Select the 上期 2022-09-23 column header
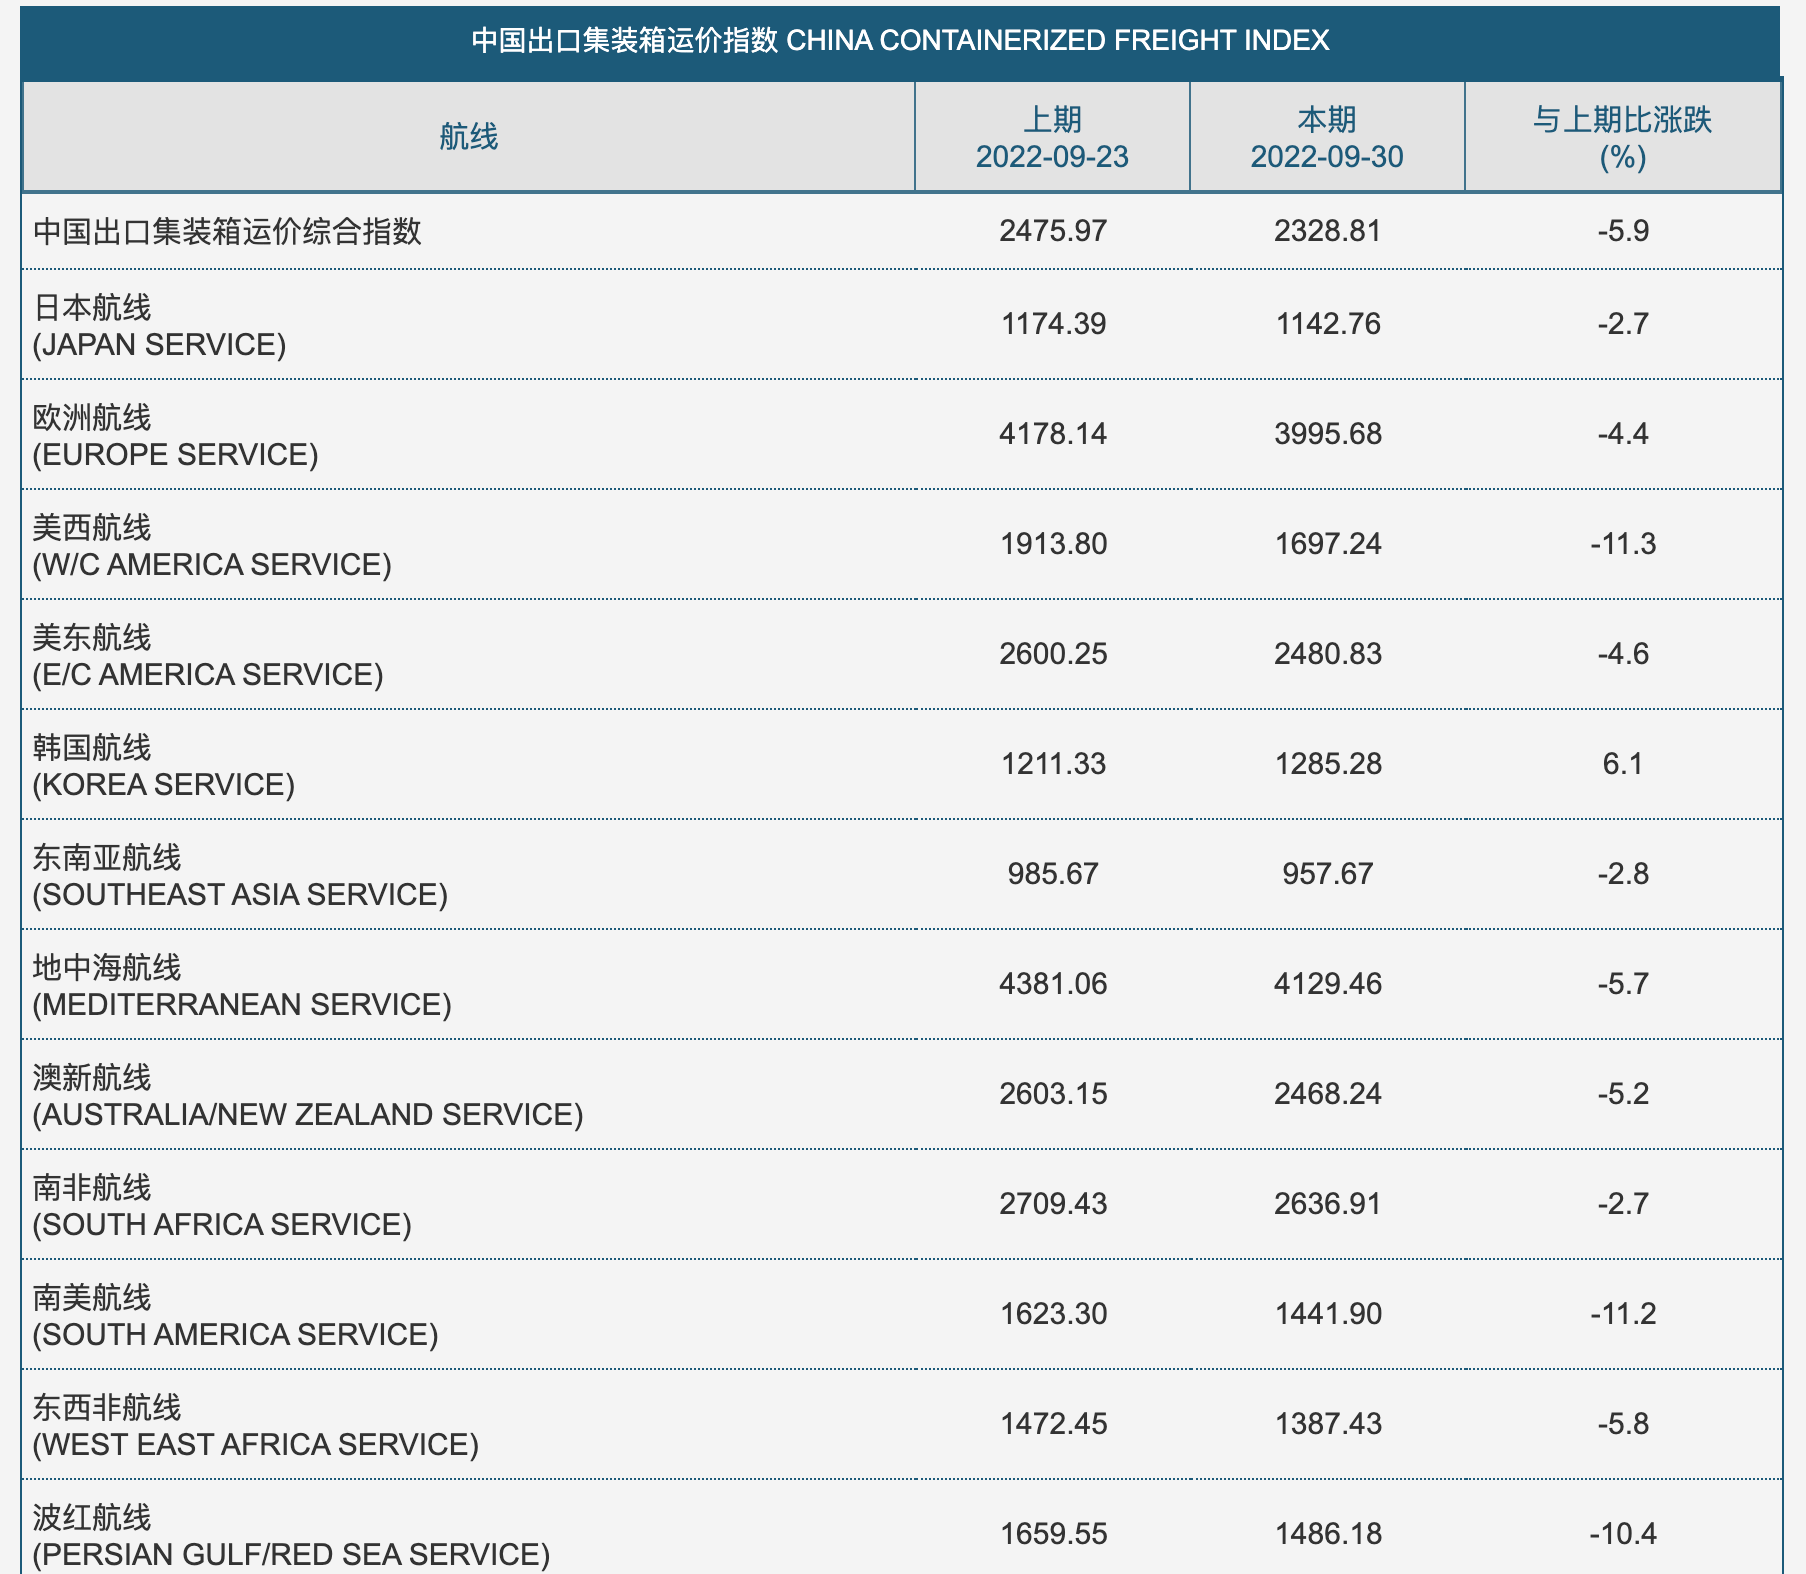Screen dimensions: 1806x1574 tap(1052, 138)
